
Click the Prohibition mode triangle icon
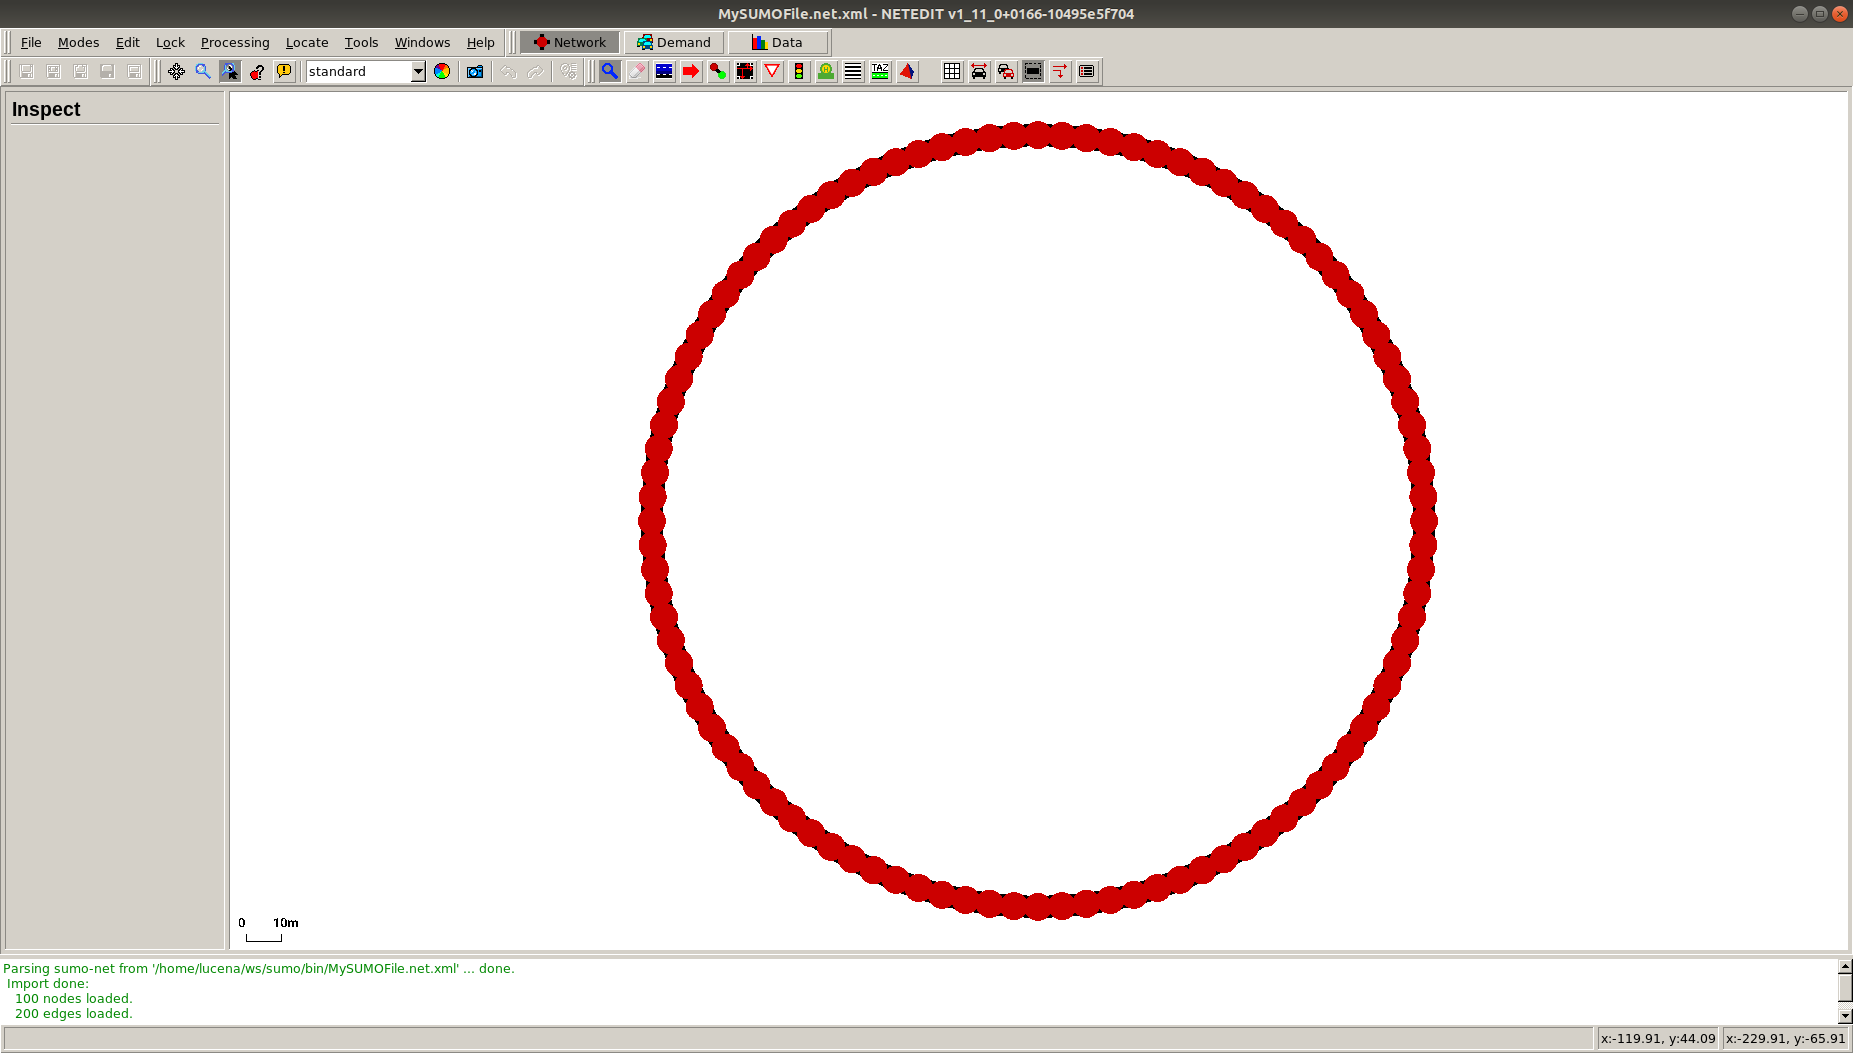coord(772,71)
